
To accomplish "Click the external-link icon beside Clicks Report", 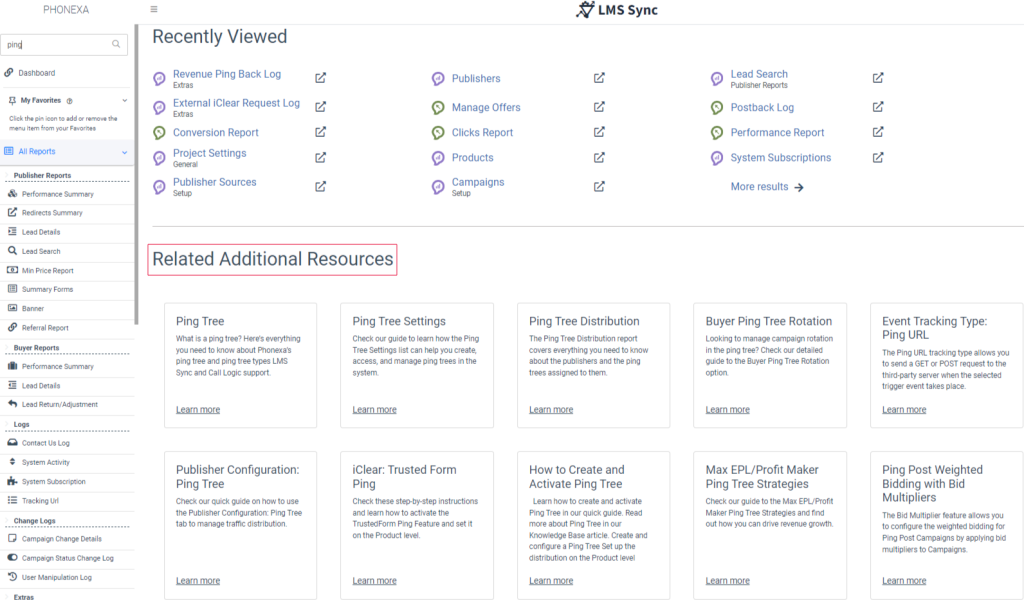I will [x=600, y=133].
